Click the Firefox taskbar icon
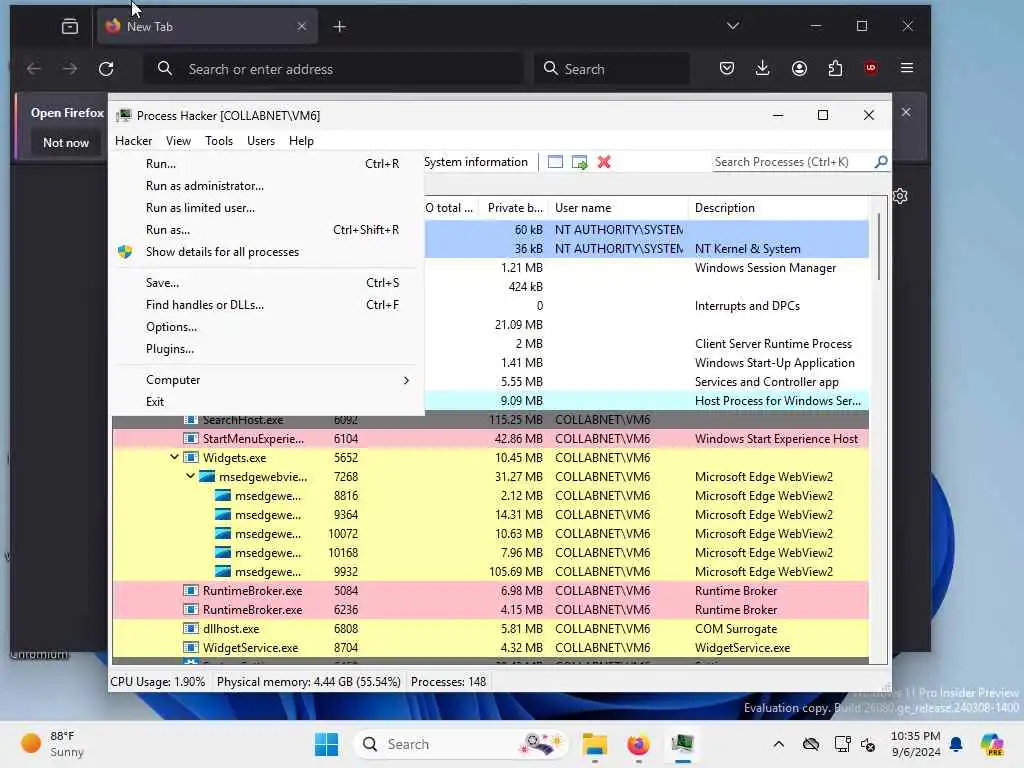Viewport: 1024px width, 768px height. pos(638,744)
